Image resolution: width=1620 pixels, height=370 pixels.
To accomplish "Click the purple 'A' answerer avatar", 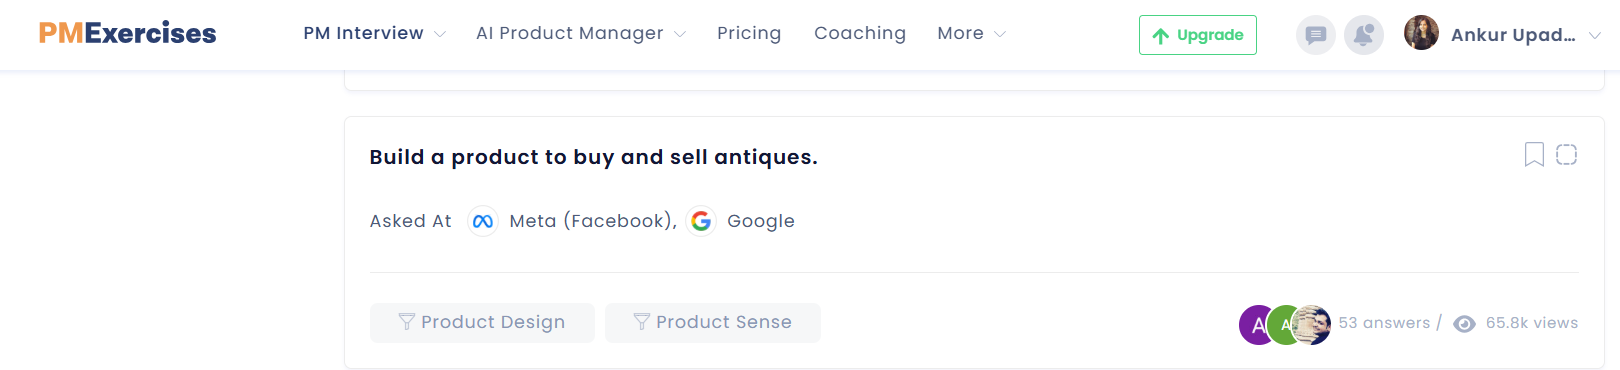I will 1255,325.
